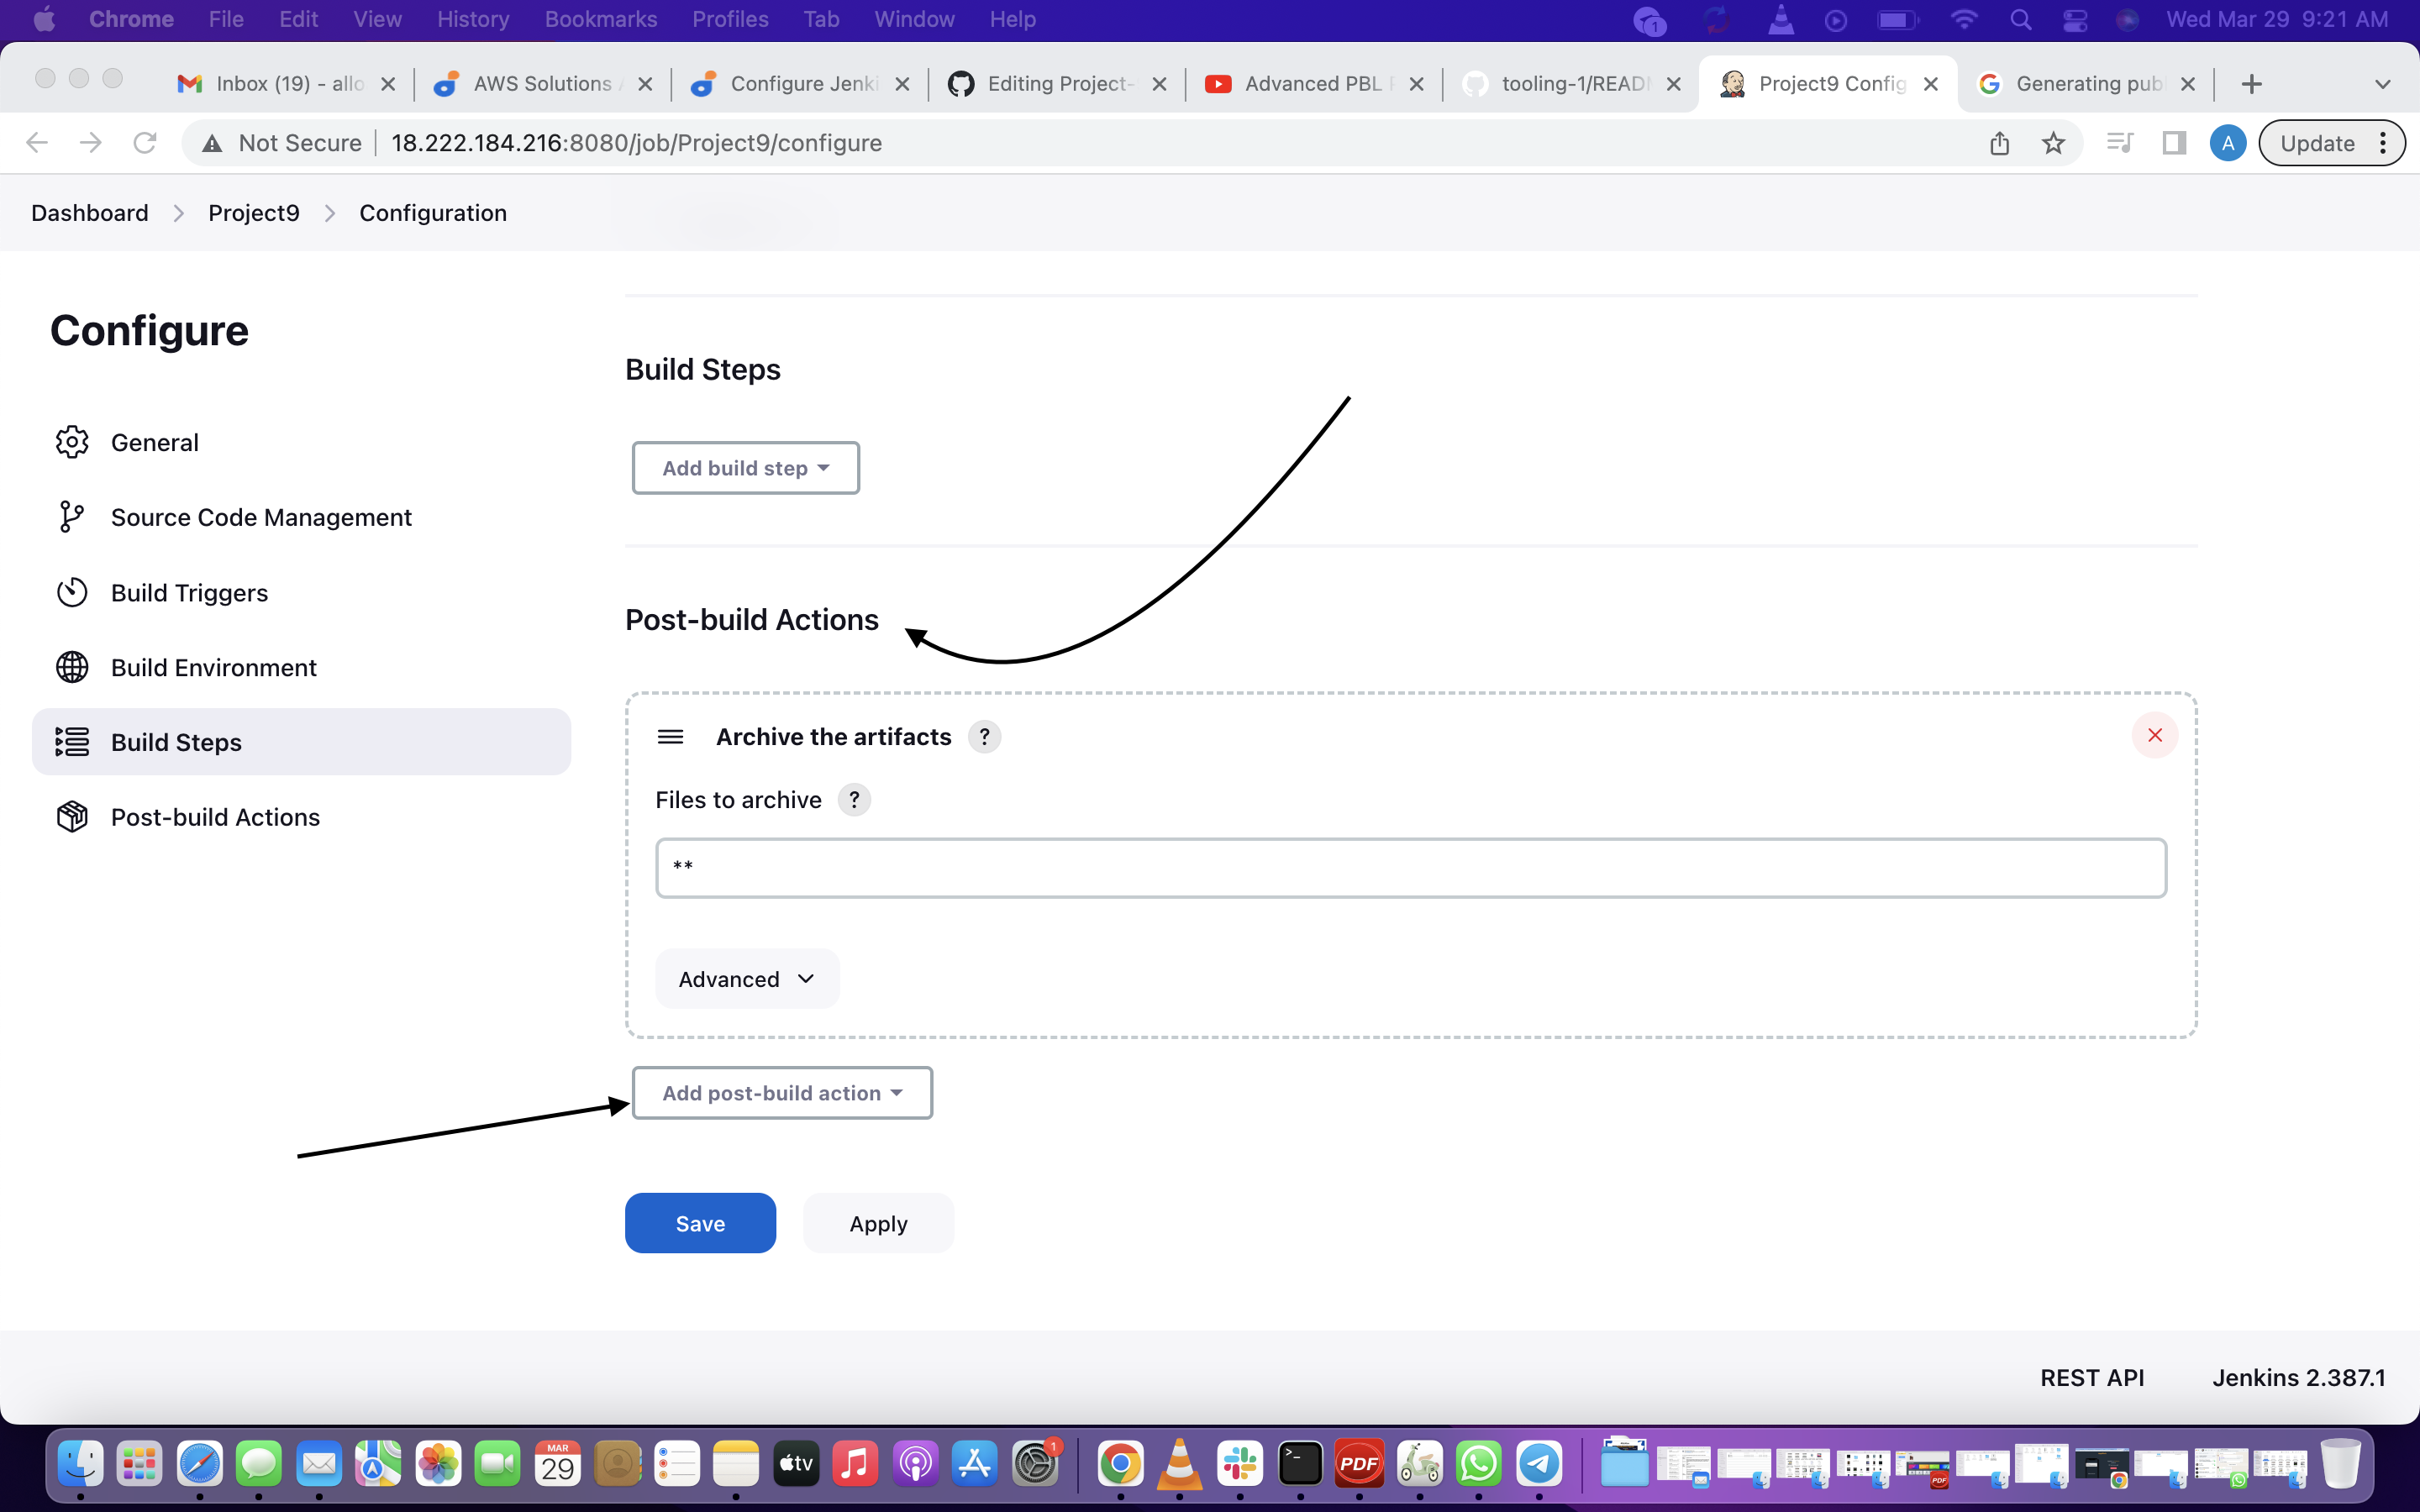
Task: Click the Files to archive text field
Action: (1410, 868)
